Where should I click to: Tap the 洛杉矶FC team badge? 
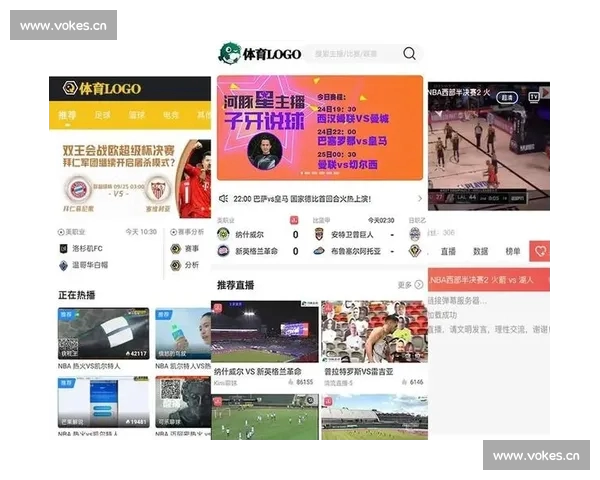click(64, 248)
